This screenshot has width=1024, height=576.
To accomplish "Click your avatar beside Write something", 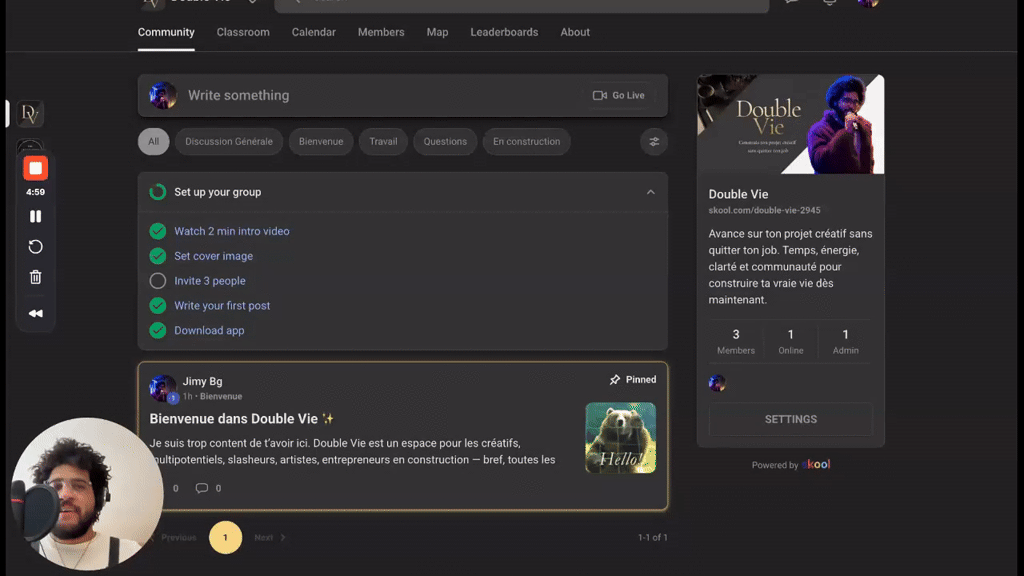I will point(163,95).
